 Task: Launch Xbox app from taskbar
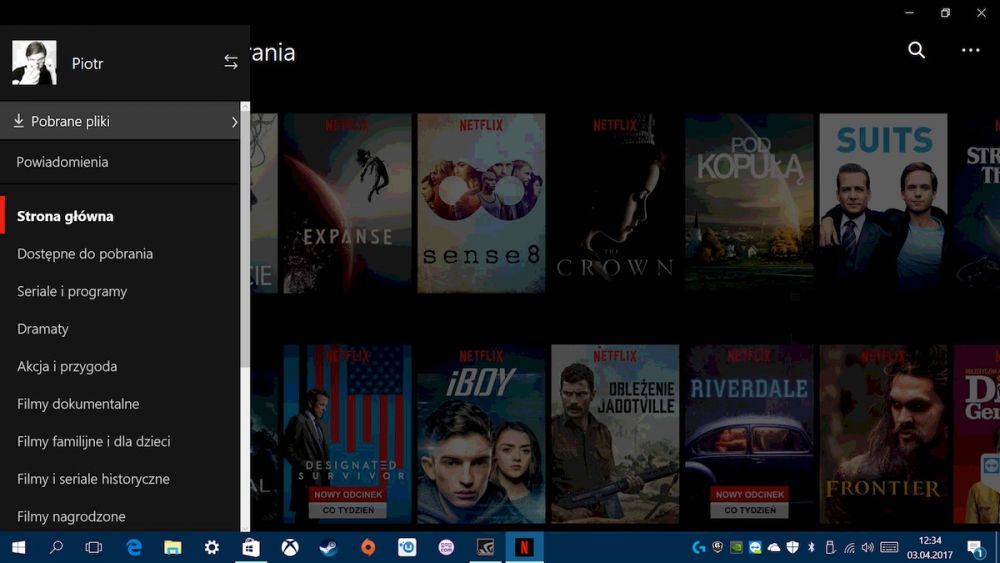[290, 547]
